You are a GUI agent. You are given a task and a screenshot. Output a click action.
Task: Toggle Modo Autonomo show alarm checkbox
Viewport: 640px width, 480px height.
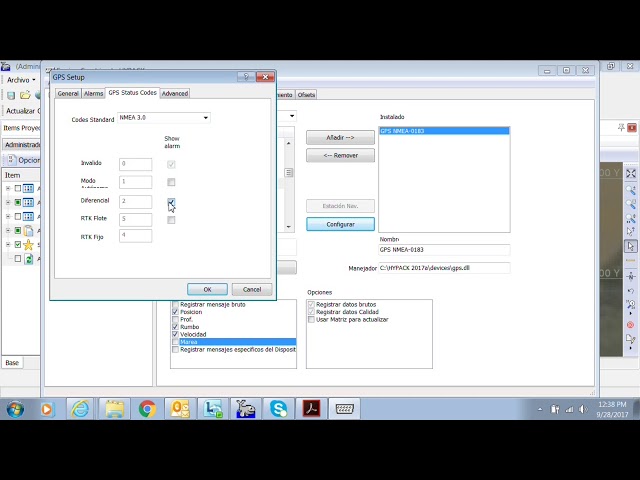171,182
